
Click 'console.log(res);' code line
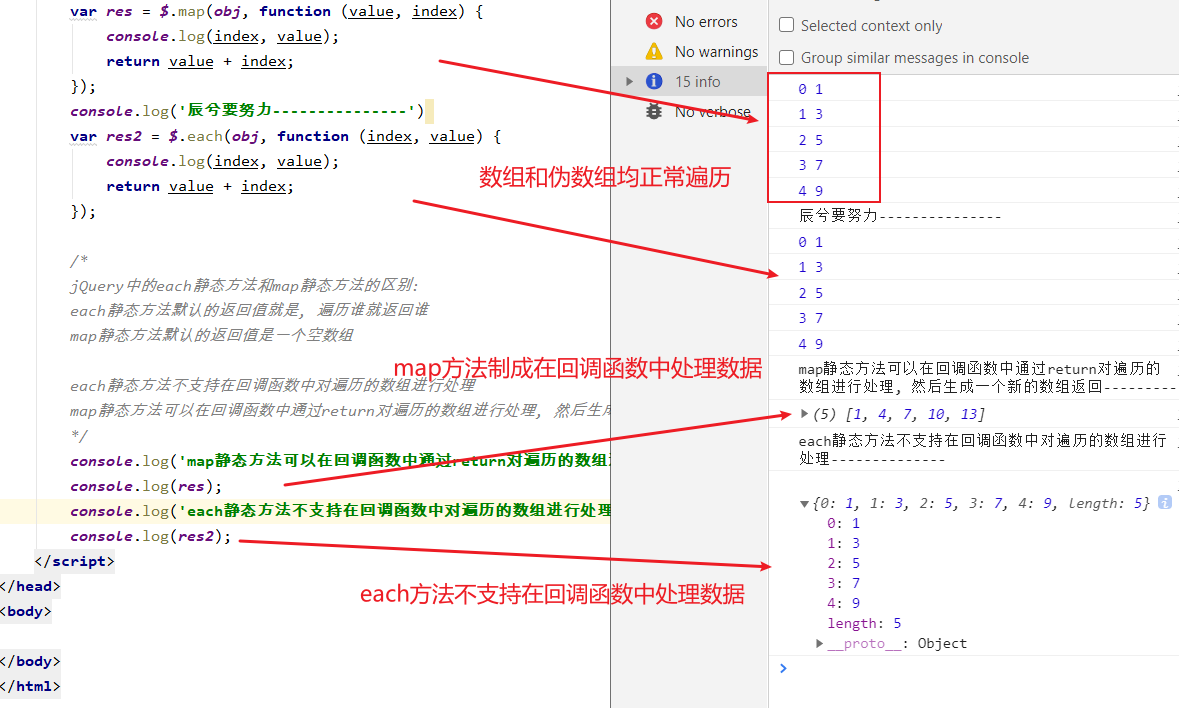coord(146,486)
